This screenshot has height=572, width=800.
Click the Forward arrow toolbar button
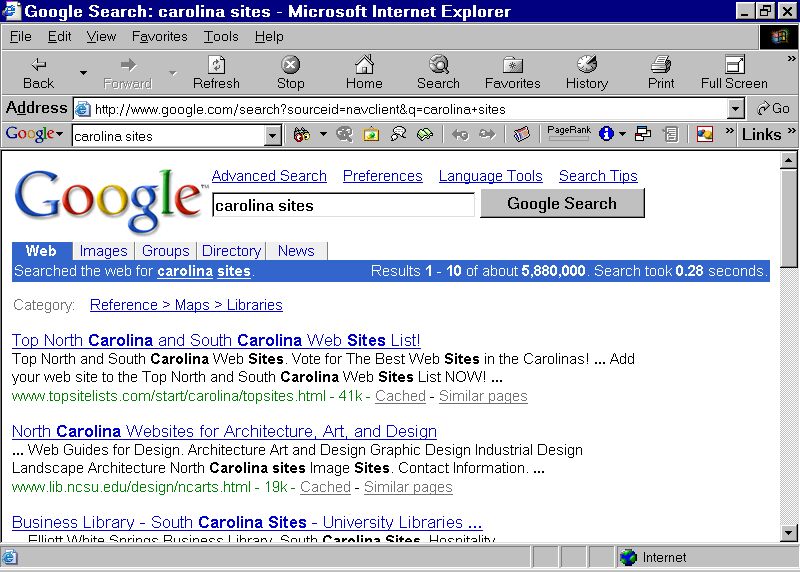tap(128, 73)
